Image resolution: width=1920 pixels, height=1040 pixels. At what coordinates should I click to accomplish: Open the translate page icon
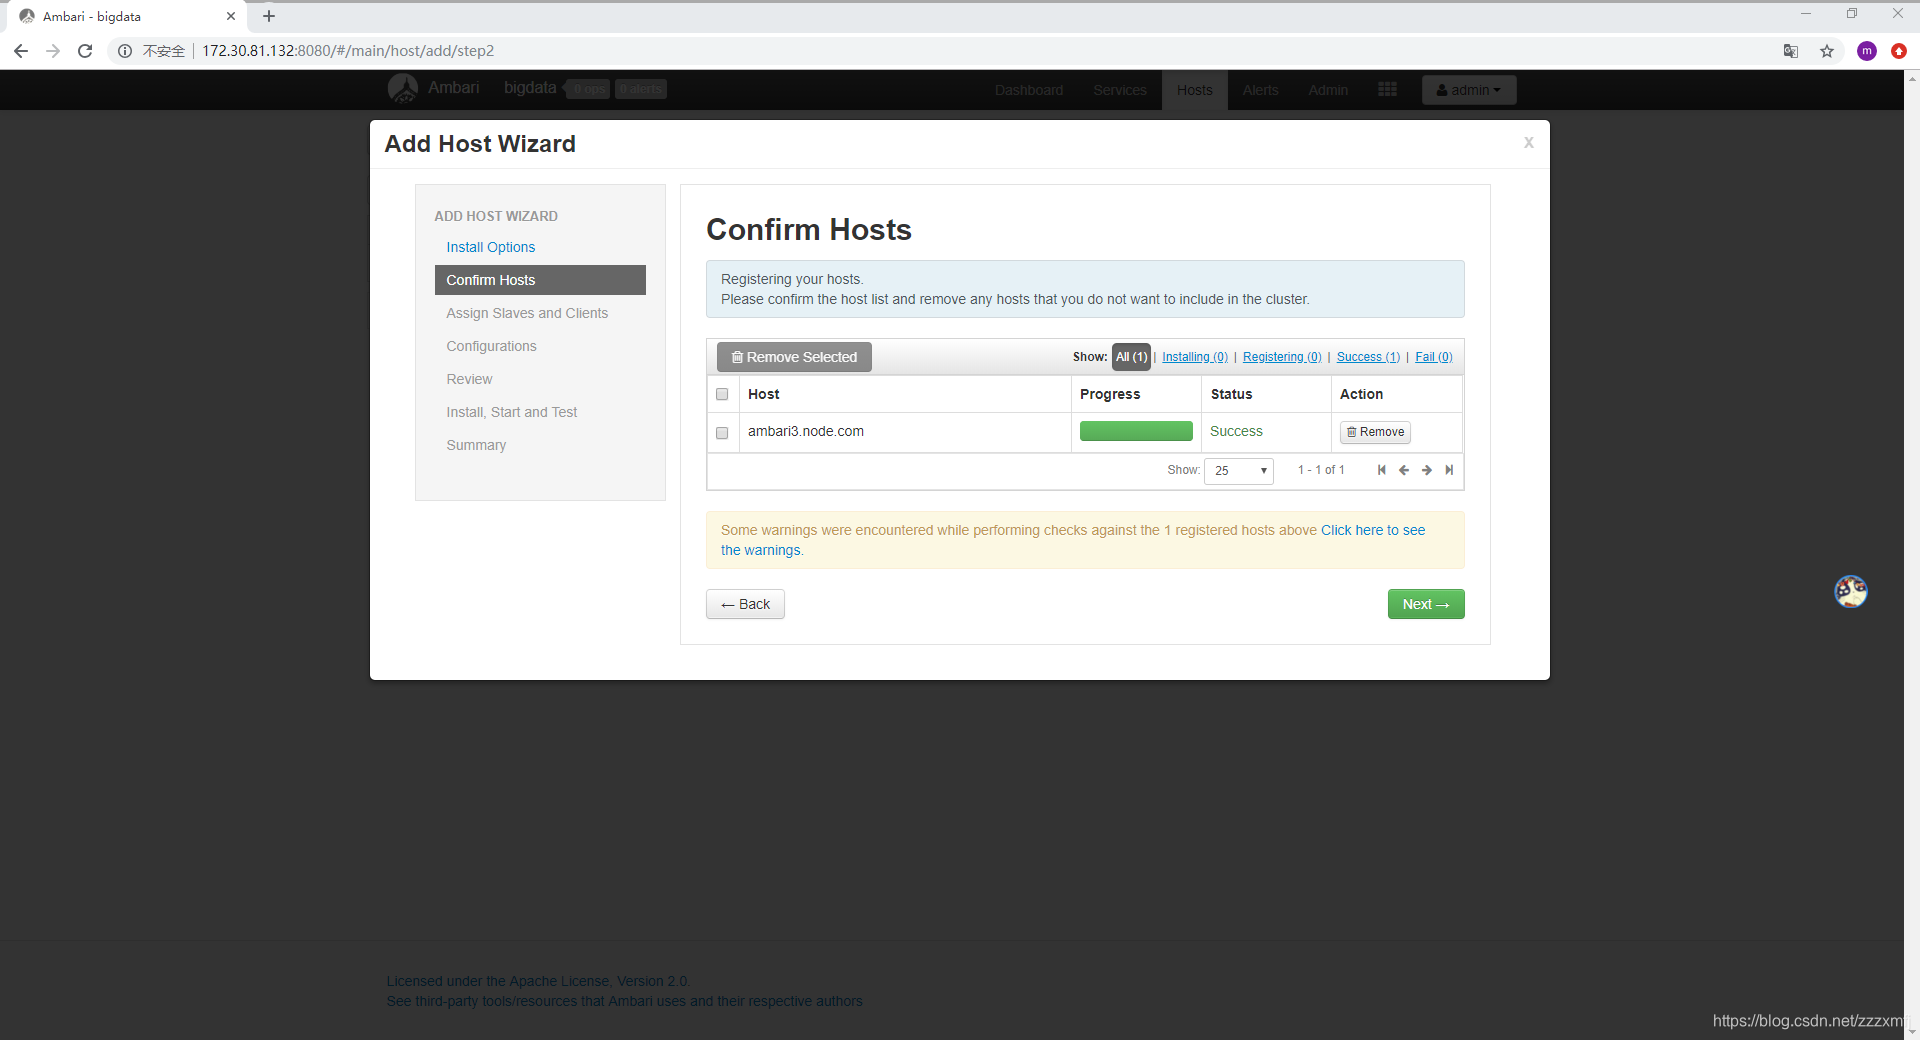point(1791,51)
